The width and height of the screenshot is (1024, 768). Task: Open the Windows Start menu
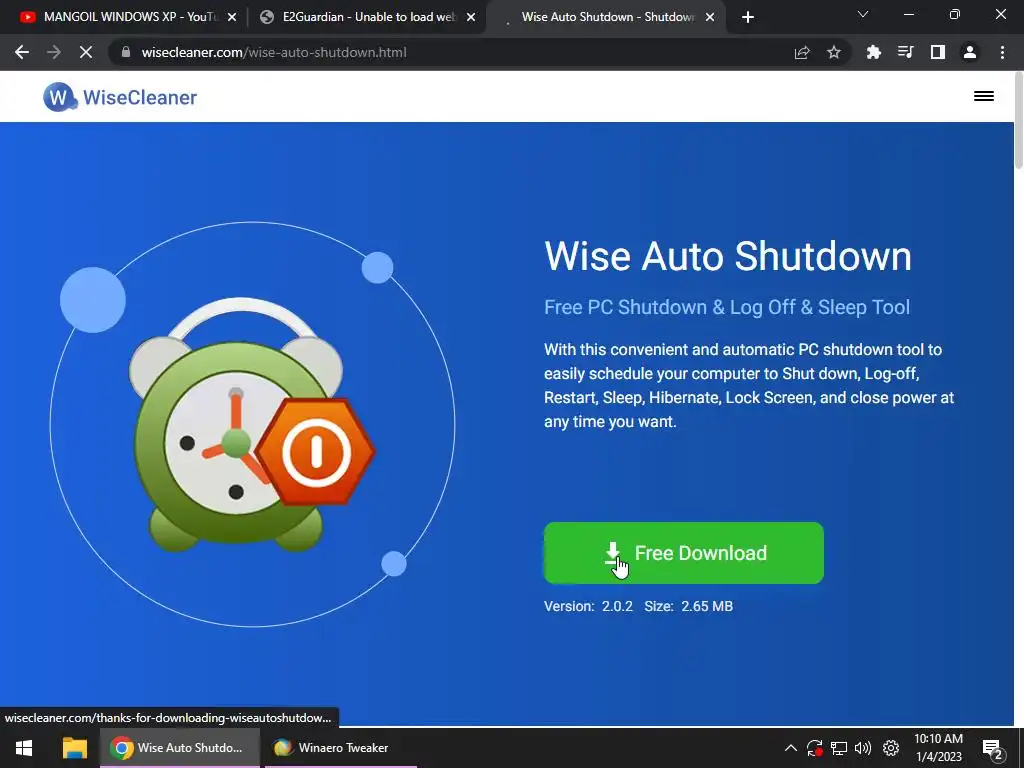pyautogui.click(x=24, y=748)
